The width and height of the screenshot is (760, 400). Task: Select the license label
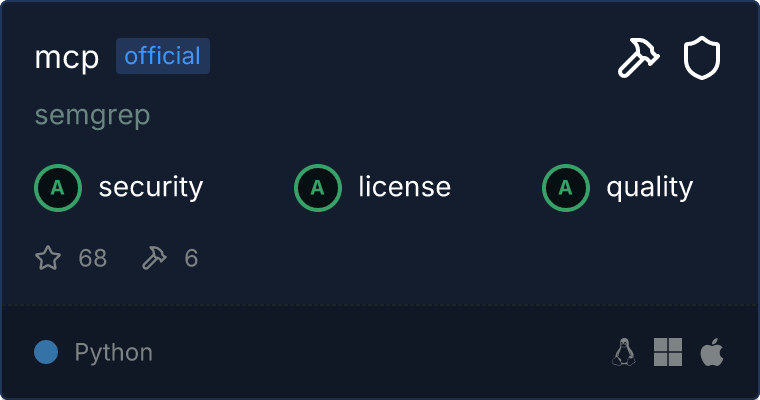pos(405,187)
